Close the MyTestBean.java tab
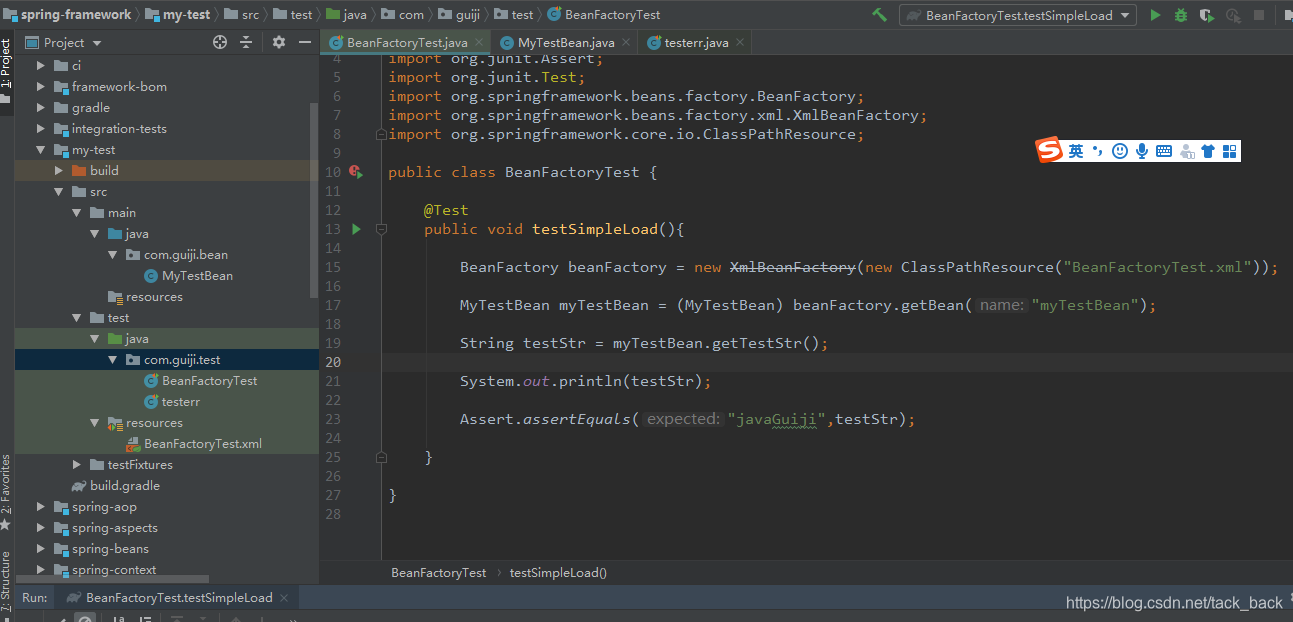This screenshot has width=1293, height=622. pyautogui.click(x=626, y=43)
